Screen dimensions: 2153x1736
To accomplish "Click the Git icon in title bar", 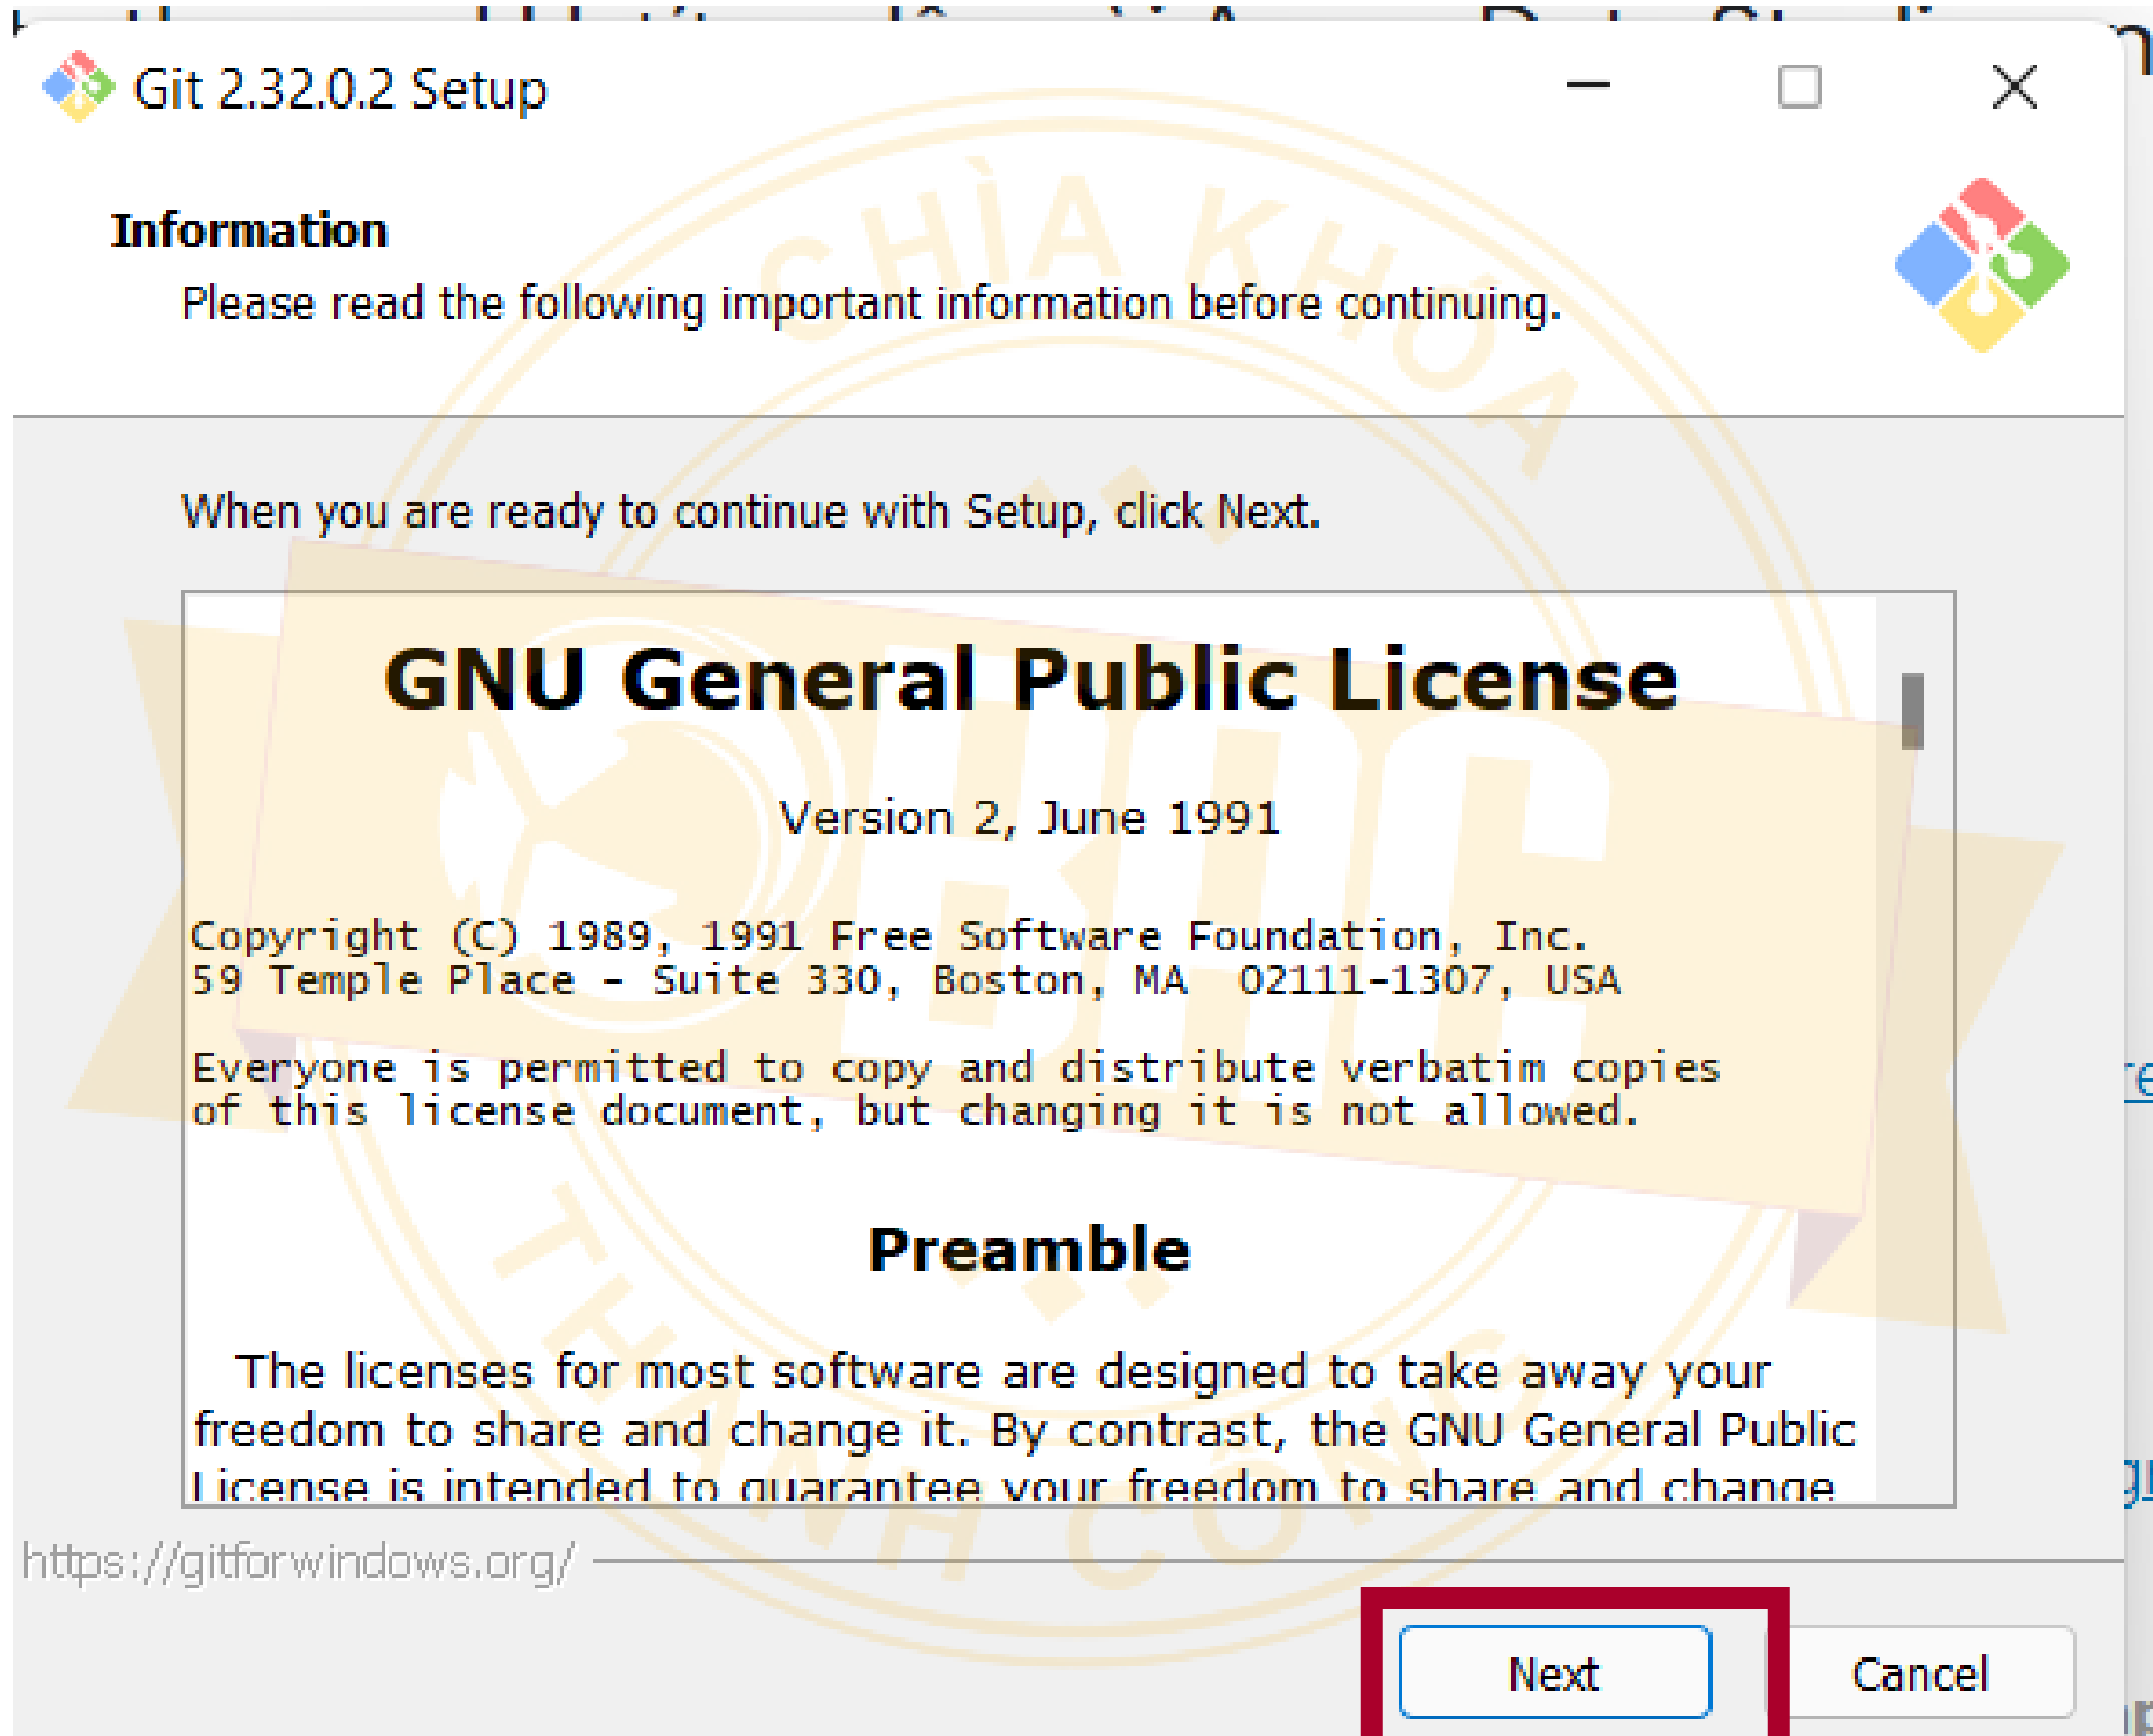I will [x=78, y=87].
